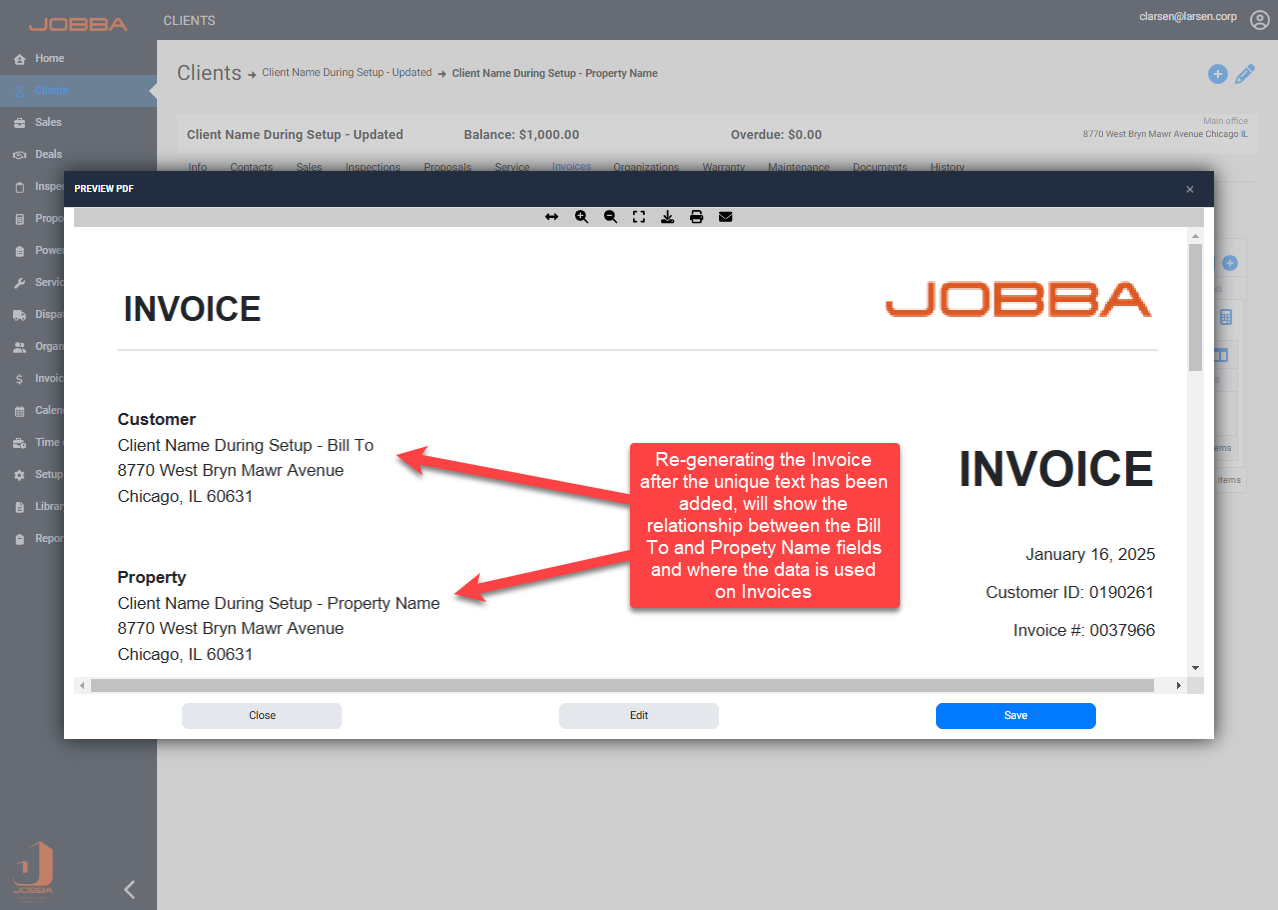Download the invoice PDF

[667, 217]
